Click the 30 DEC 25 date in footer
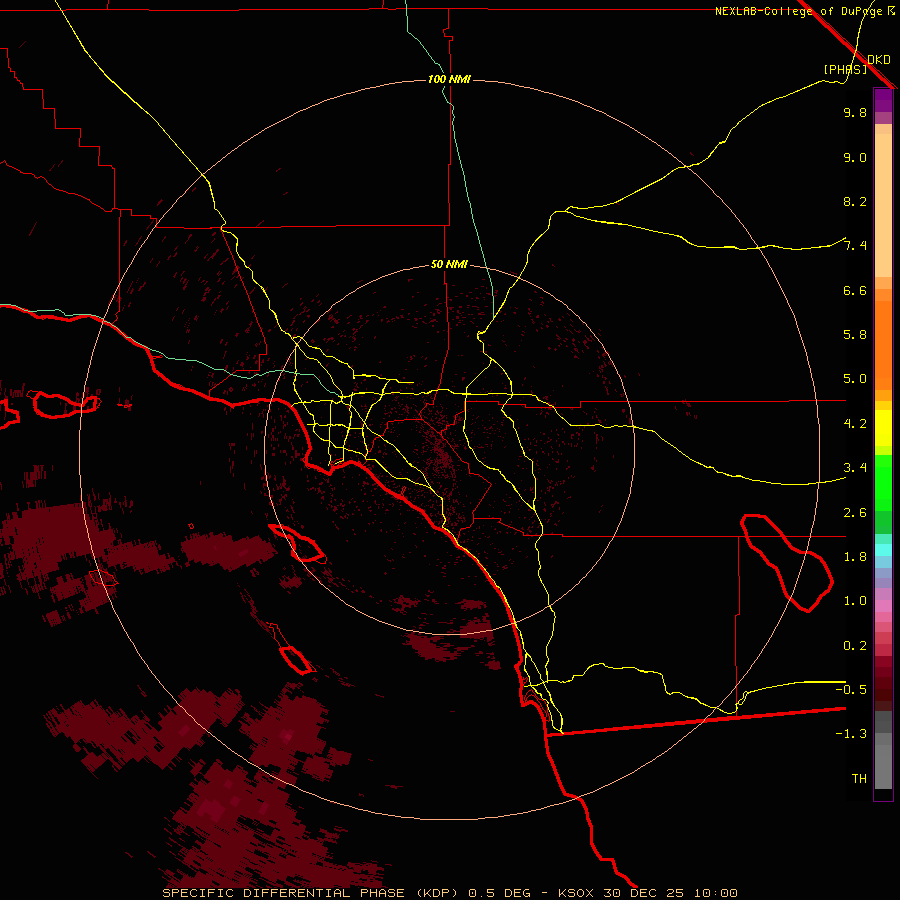Image resolution: width=900 pixels, height=900 pixels. (643, 893)
